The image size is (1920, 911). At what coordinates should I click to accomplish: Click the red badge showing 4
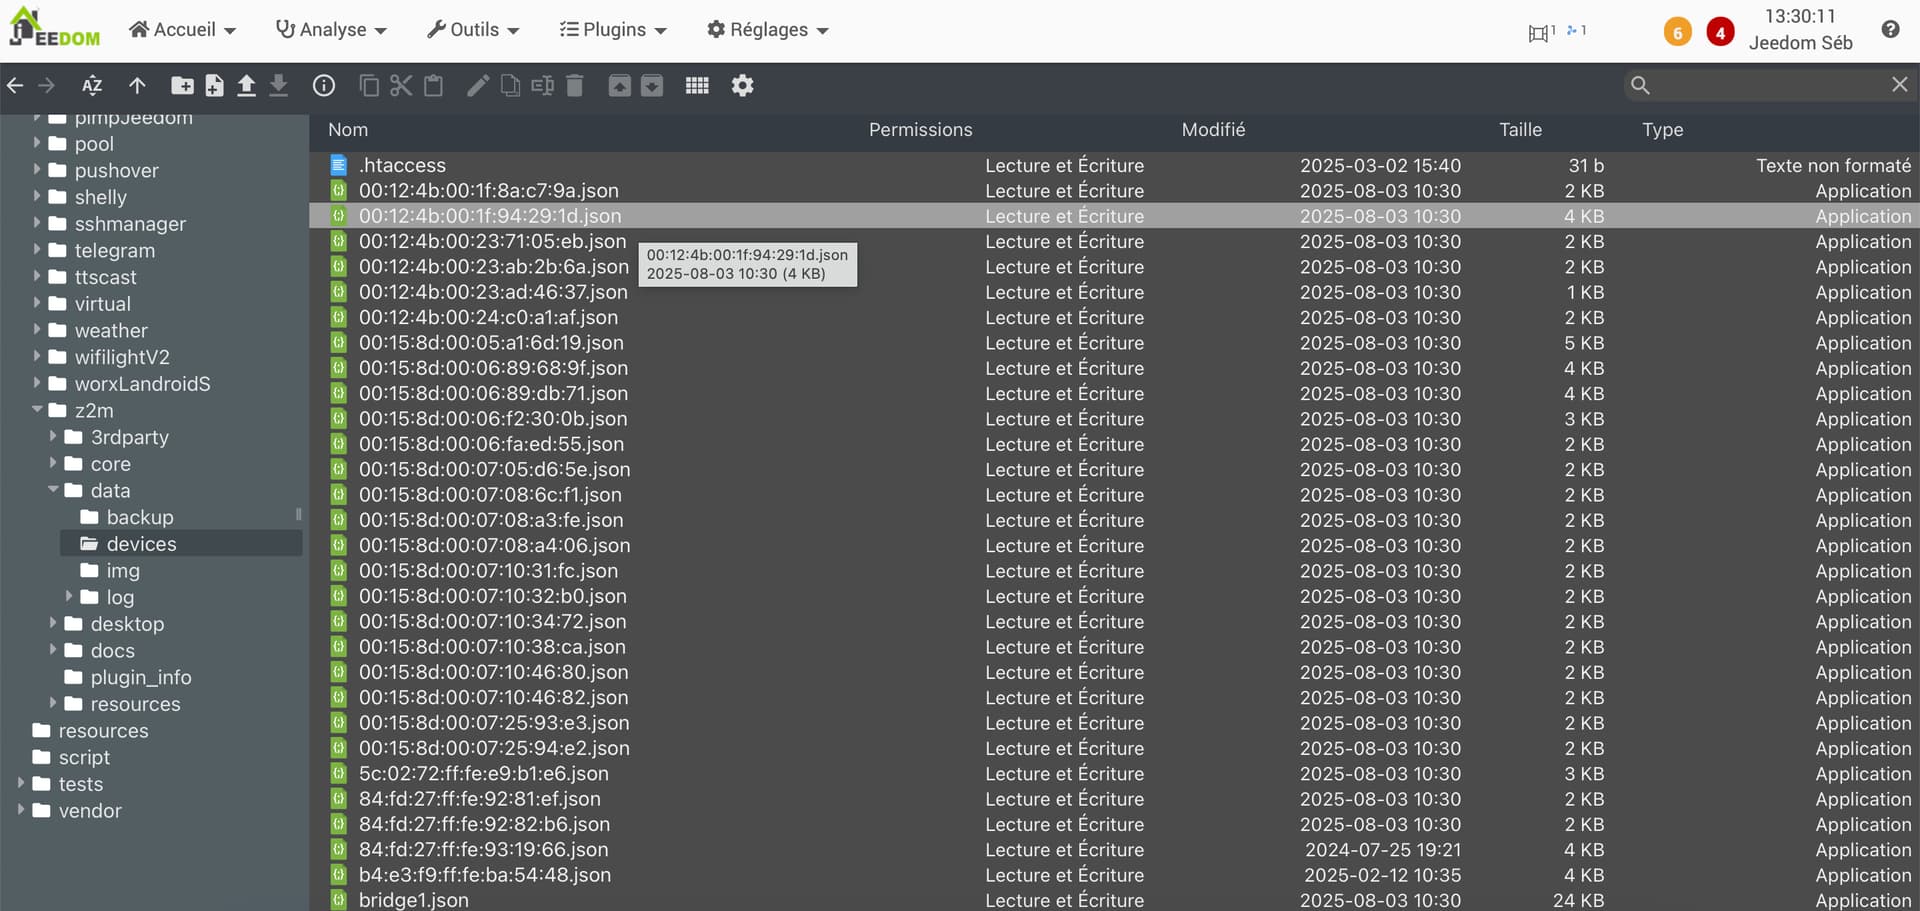pyautogui.click(x=1720, y=32)
